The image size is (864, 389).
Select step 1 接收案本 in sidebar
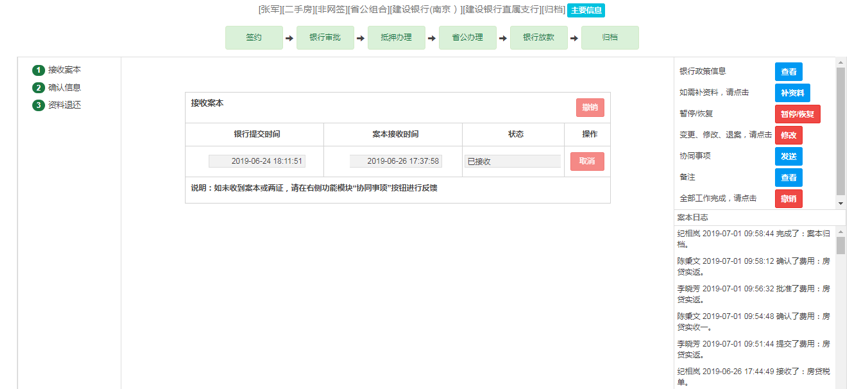(57, 70)
